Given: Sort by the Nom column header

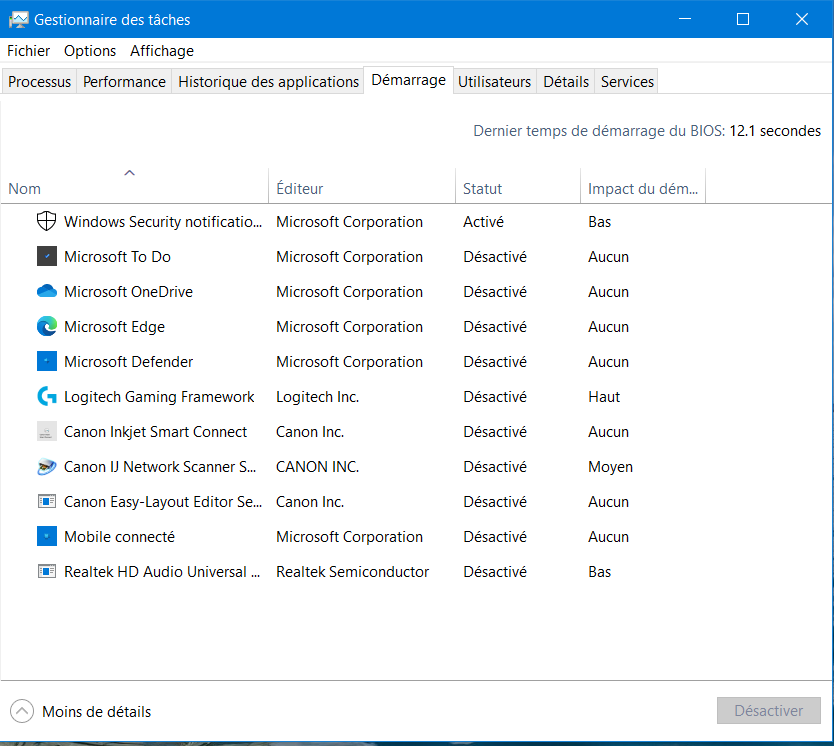Looking at the screenshot, I should pyautogui.click(x=135, y=188).
